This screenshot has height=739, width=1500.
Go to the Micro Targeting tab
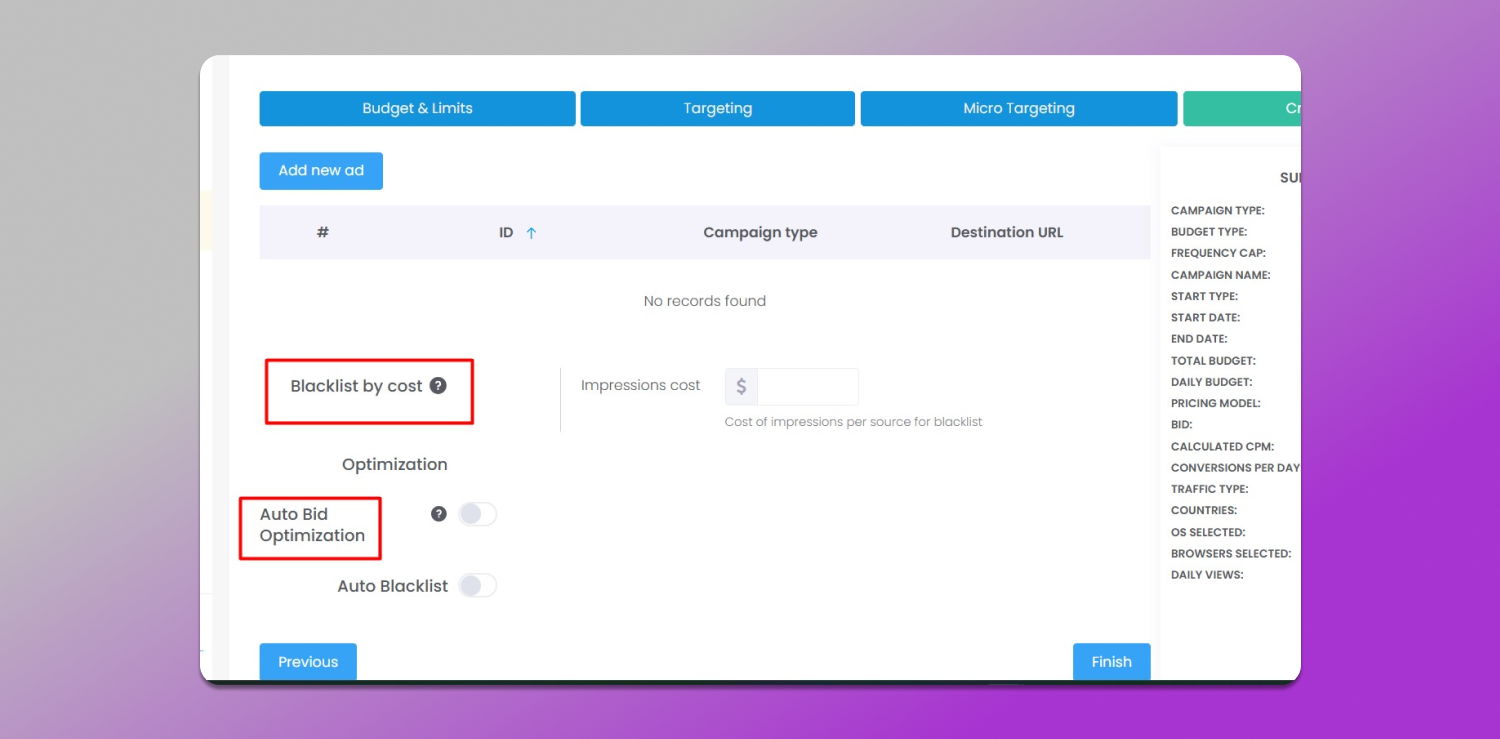1018,109
